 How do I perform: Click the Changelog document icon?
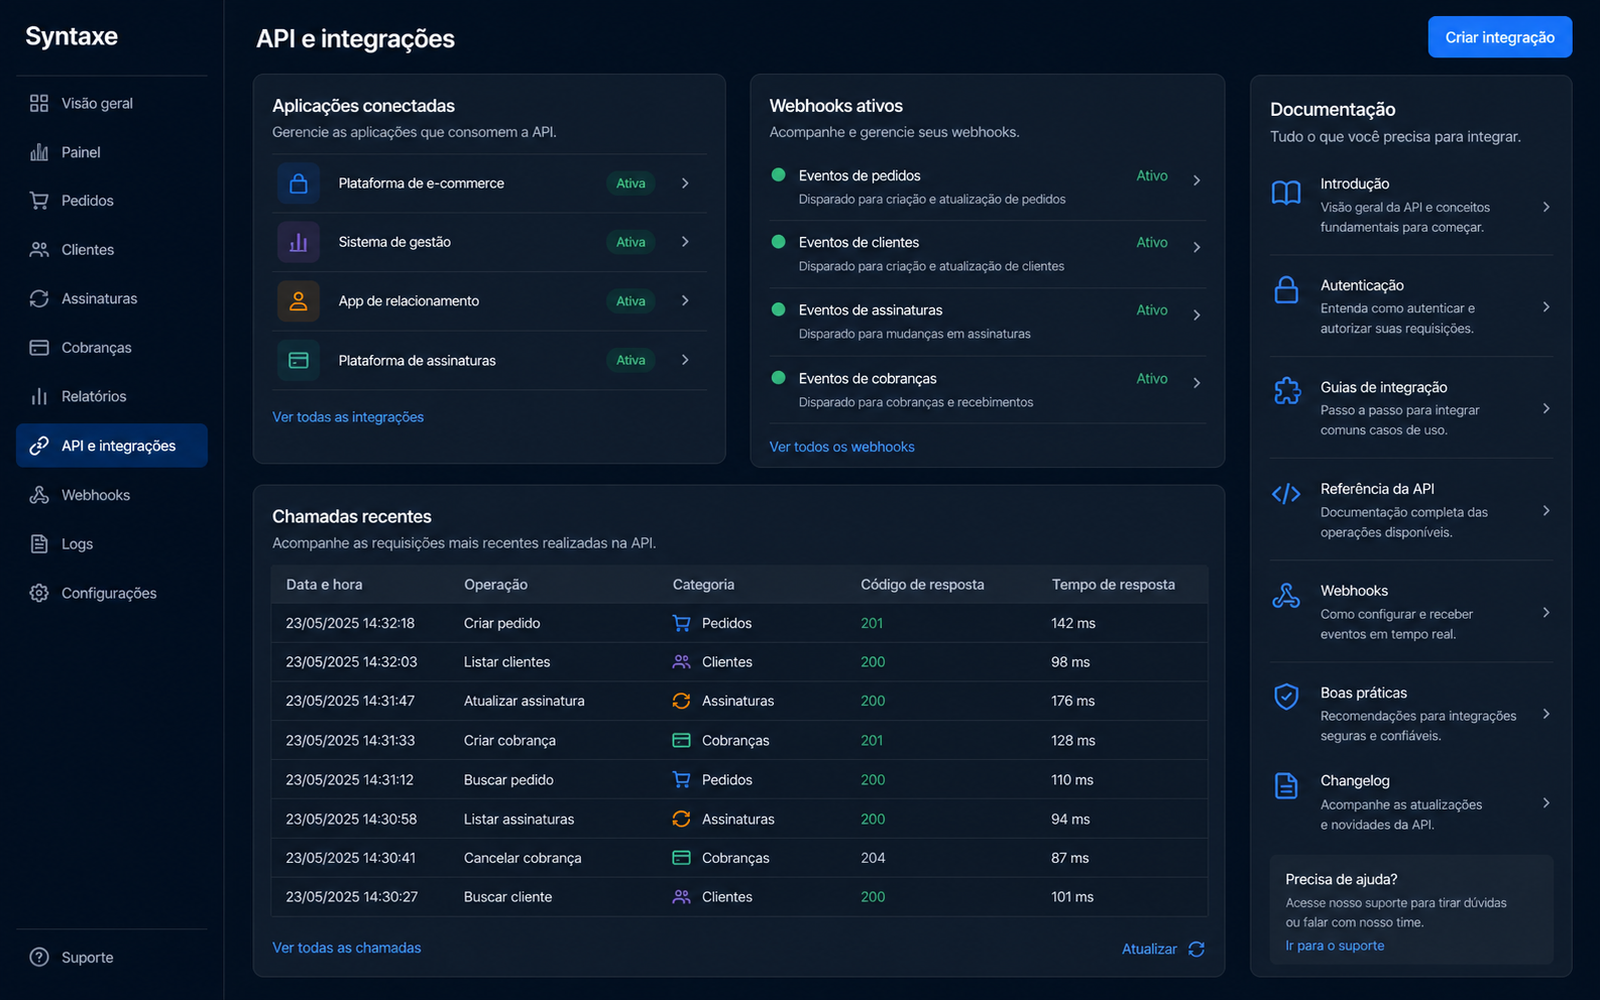(1286, 786)
